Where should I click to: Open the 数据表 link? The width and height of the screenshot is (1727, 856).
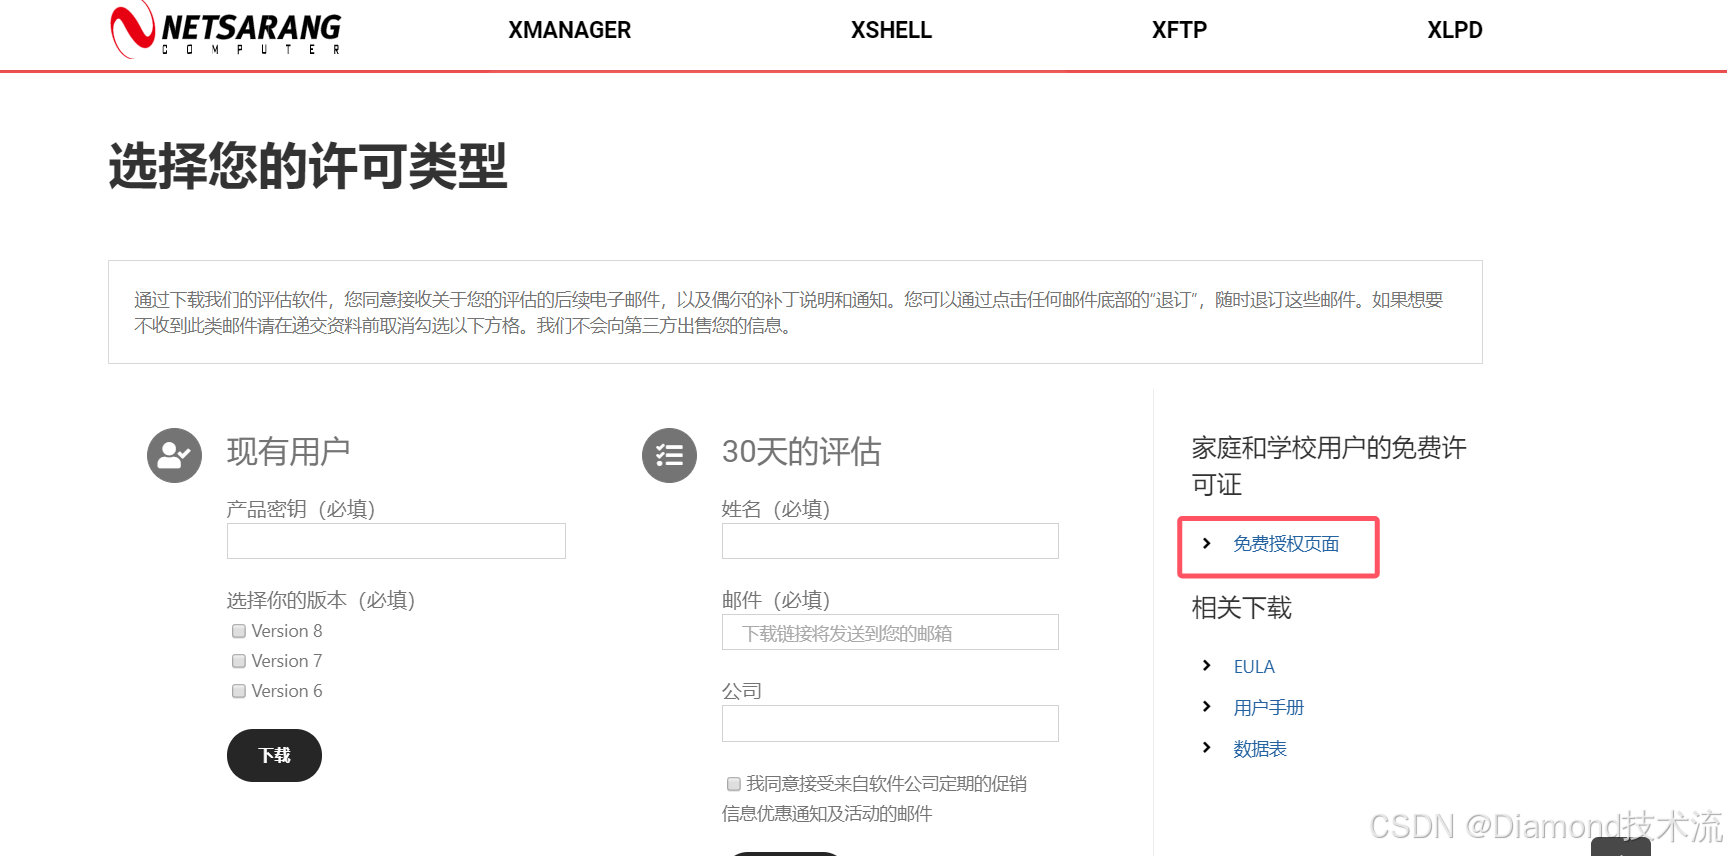pos(1260,749)
